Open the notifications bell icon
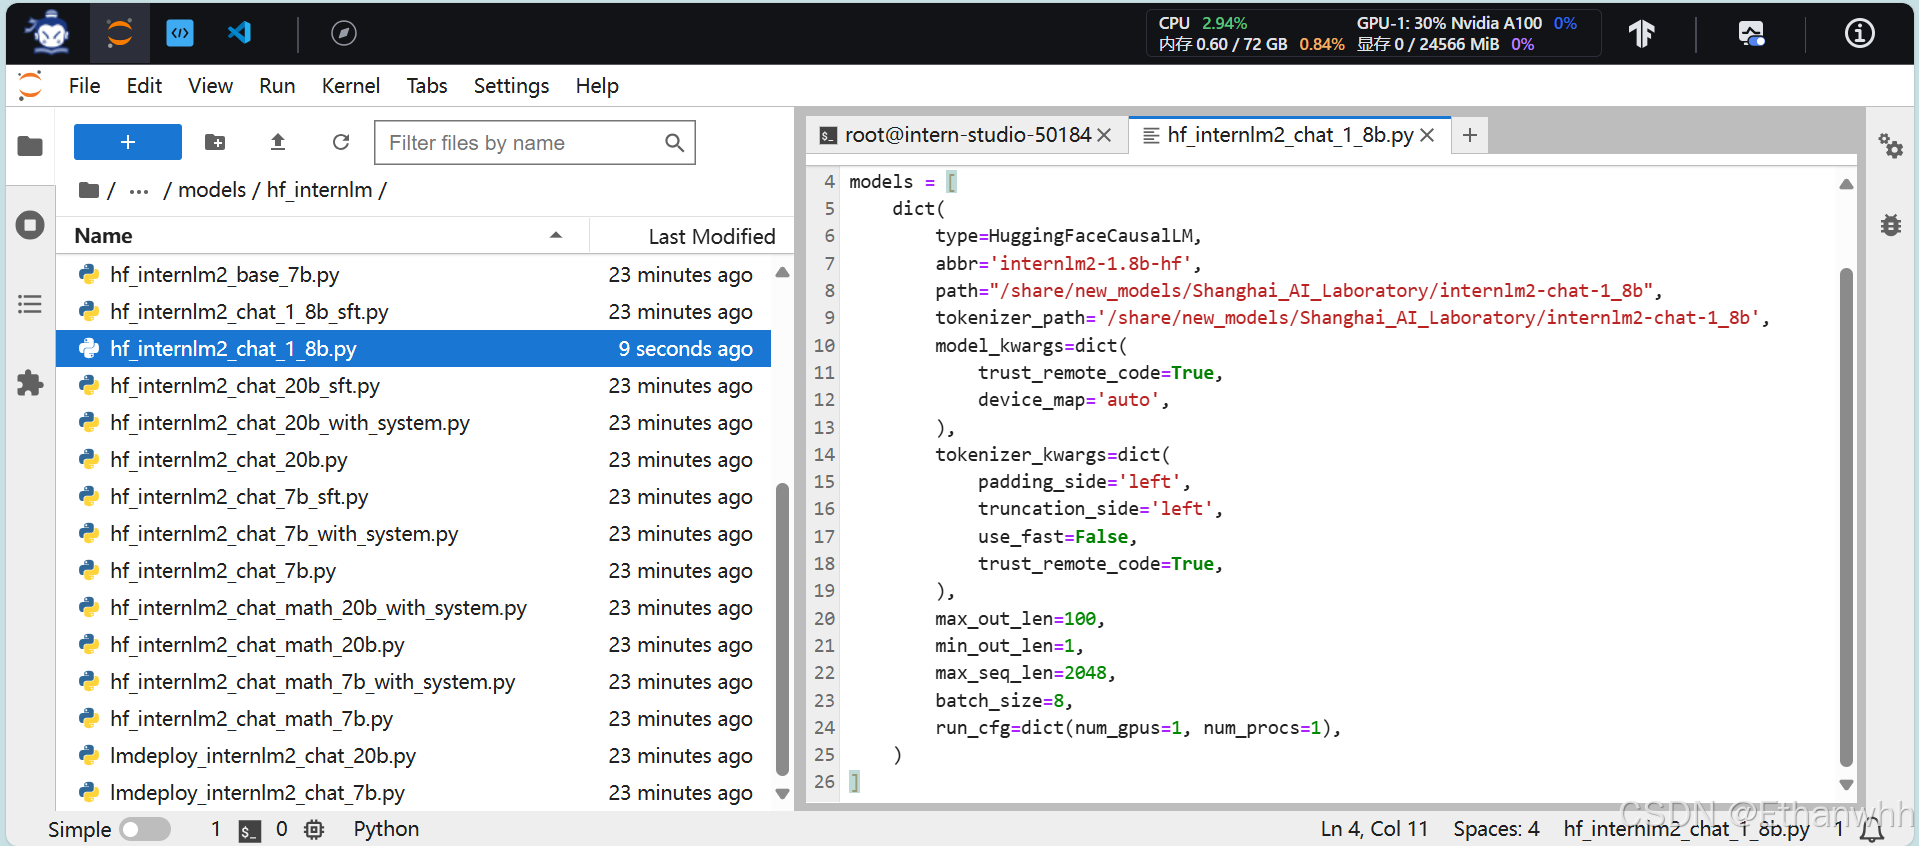Screen dimensions: 1919x846 (x=1872, y=830)
